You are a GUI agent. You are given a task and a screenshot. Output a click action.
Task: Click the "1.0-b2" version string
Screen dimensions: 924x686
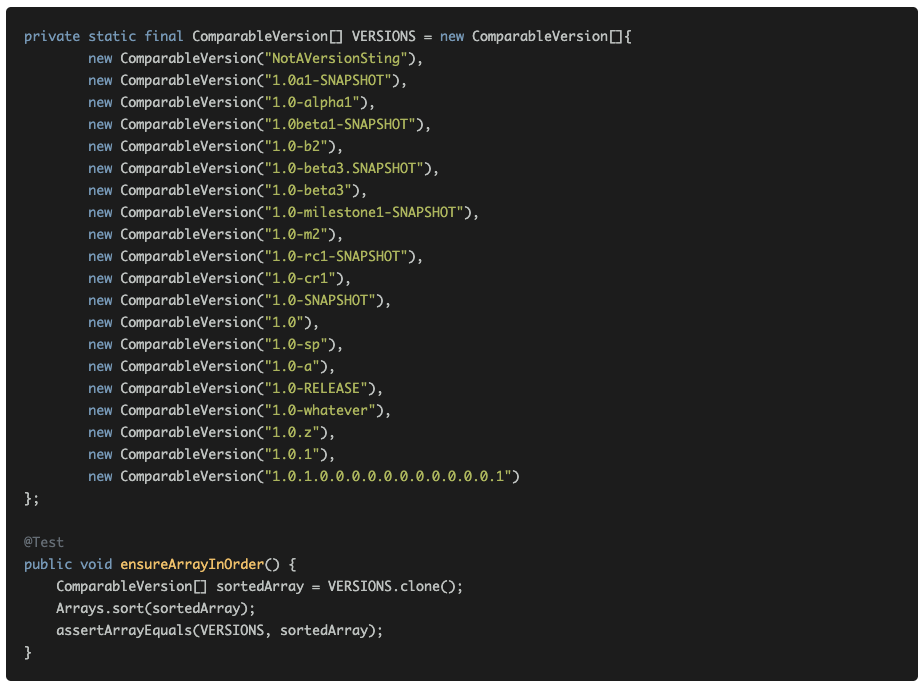point(296,146)
